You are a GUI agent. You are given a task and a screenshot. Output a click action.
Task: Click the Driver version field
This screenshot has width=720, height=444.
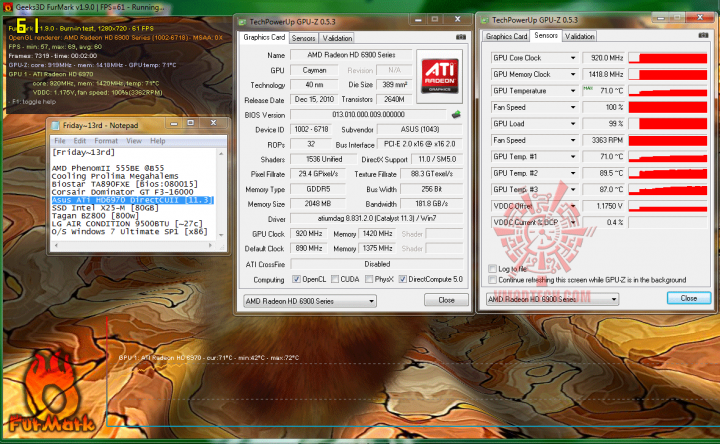377,219
